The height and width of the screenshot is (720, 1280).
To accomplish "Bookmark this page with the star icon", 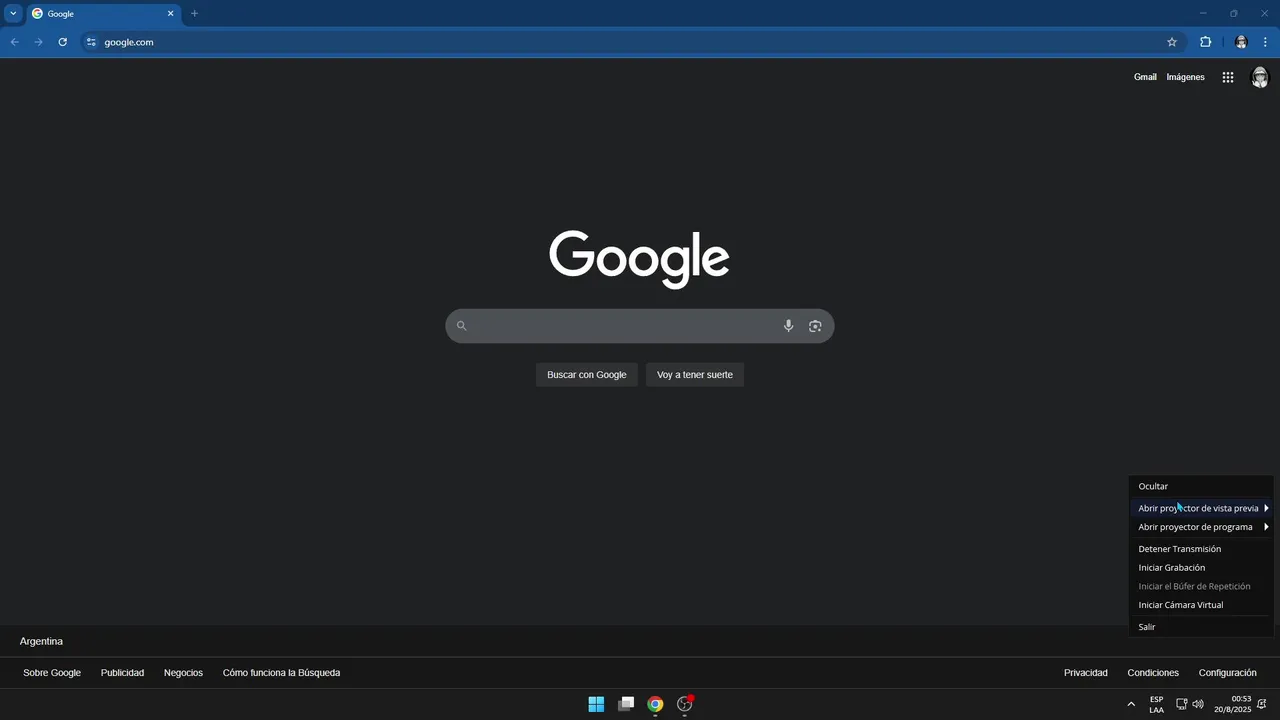I will point(1172,42).
